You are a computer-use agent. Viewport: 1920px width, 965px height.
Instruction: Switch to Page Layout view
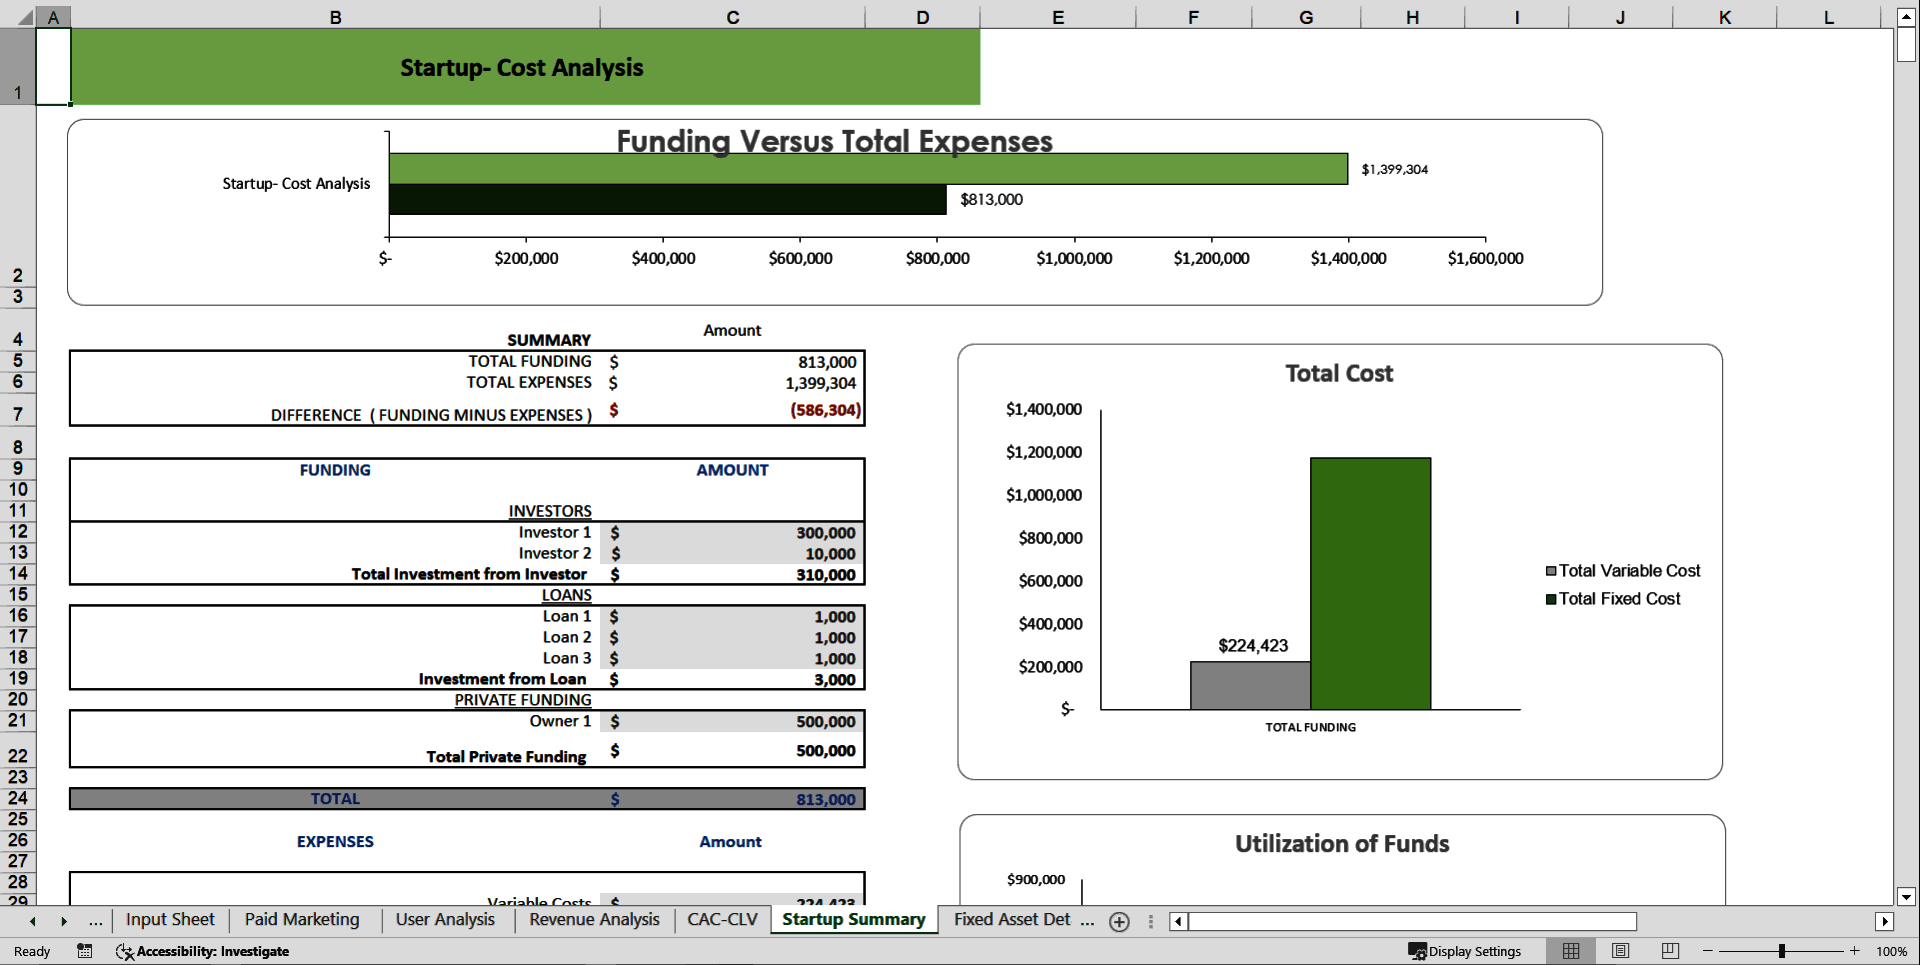click(x=1620, y=951)
